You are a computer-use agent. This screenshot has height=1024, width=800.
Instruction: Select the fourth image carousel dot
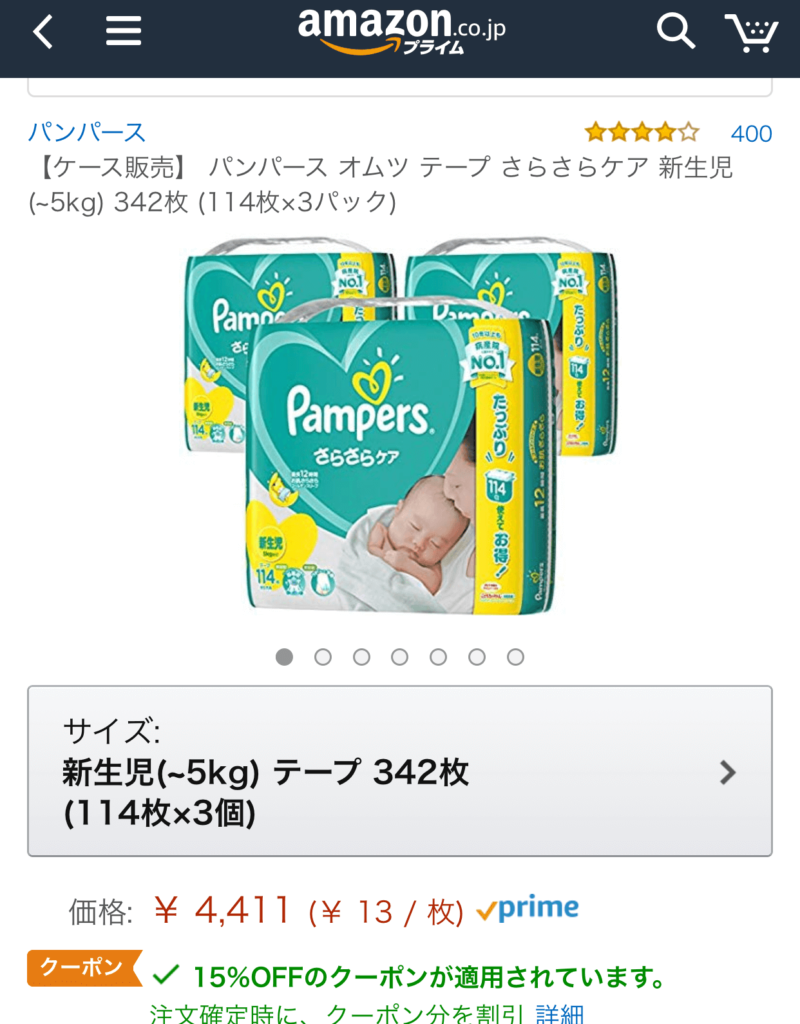point(400,657)
